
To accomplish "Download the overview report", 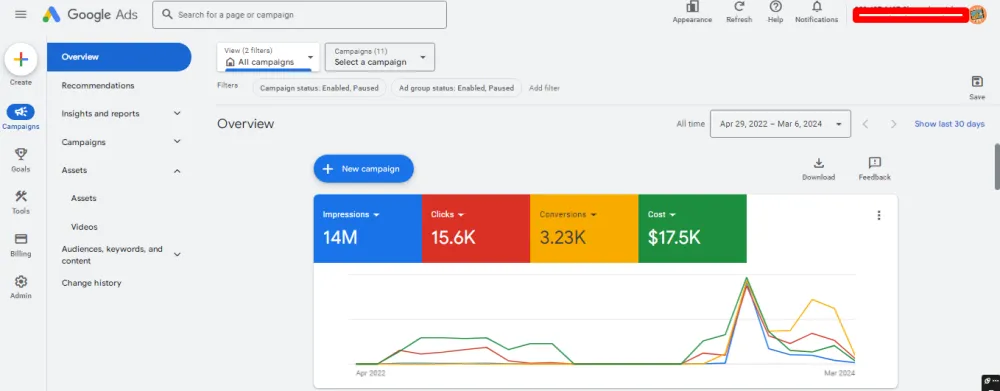I will [x=819, y=169].
